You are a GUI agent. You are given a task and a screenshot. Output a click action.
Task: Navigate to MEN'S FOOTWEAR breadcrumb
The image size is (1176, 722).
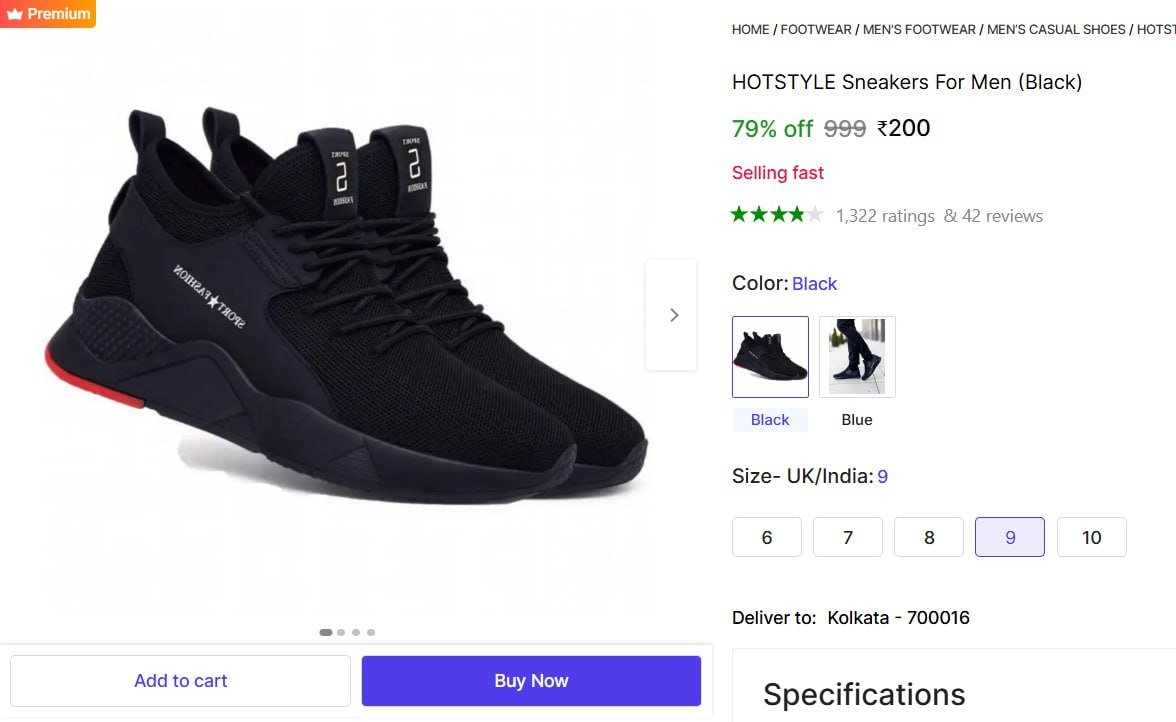919,29
